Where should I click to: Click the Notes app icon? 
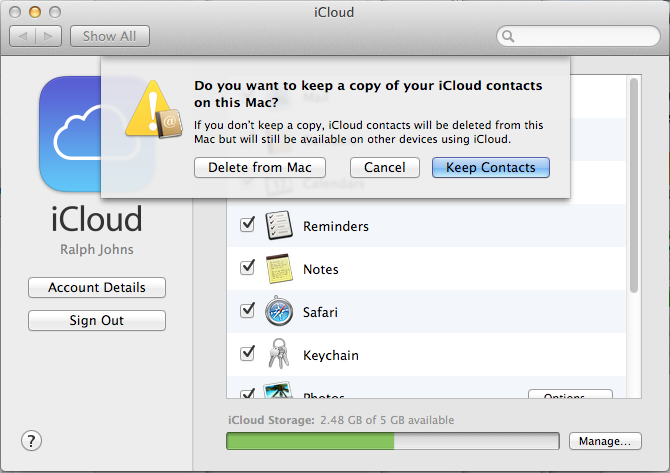pos(278,269)
